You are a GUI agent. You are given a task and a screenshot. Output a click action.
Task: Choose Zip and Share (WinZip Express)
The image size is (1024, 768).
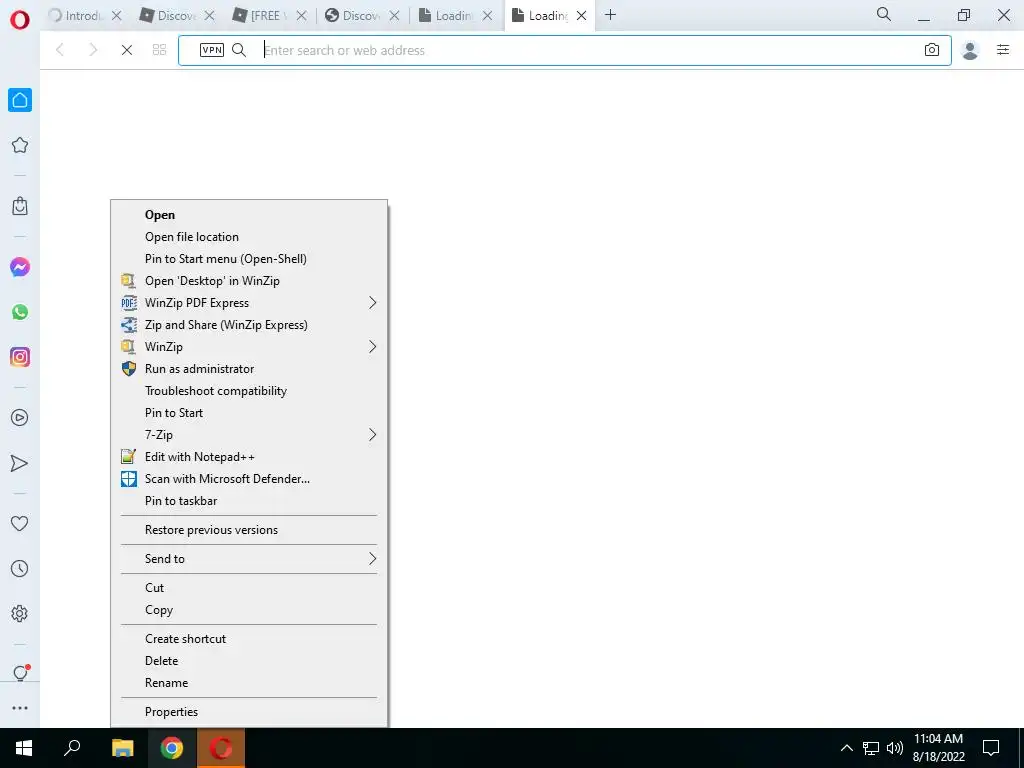click(249, 325)
